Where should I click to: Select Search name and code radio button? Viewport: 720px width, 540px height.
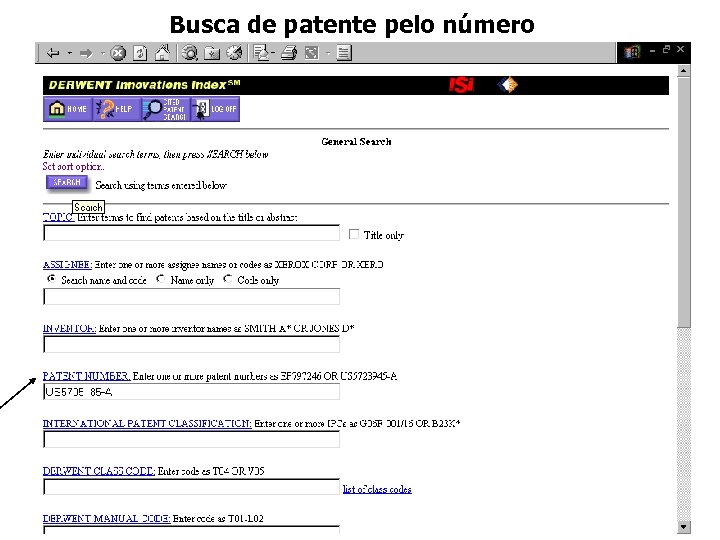pos(52,279)
